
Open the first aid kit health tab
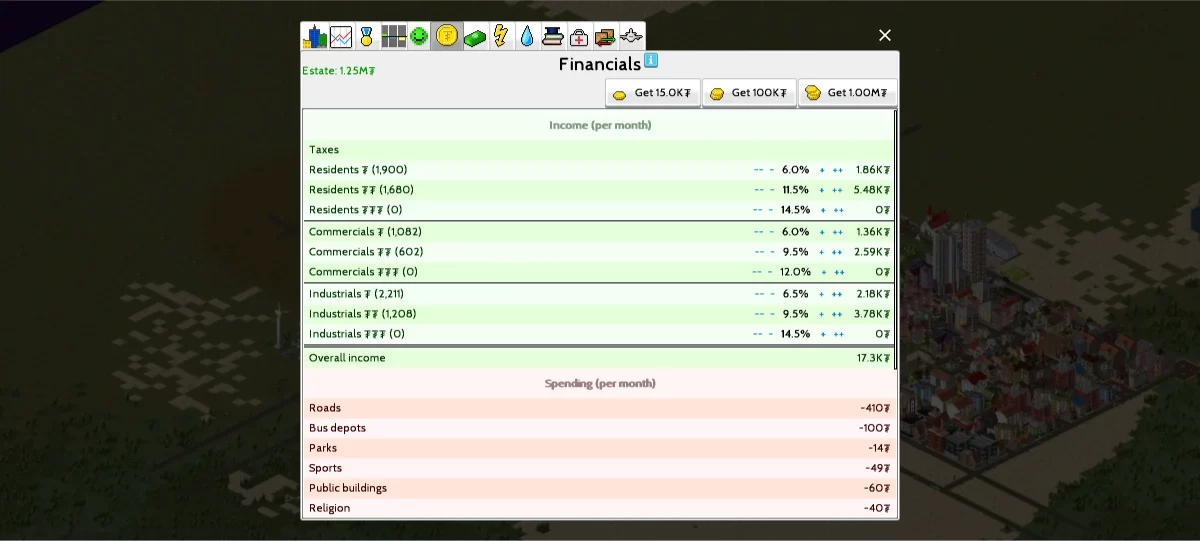pyautogui.click(x=579, y=37)
